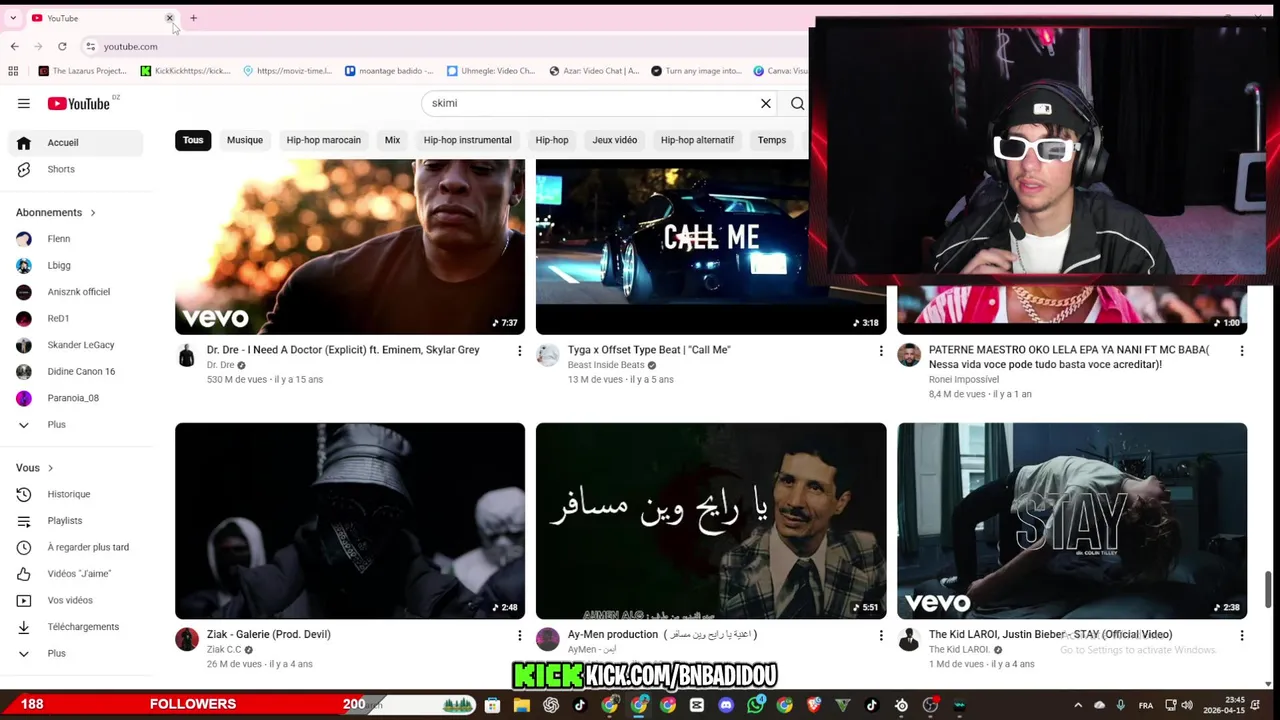
Task: Expand more subscriptions with Plus under Paranoia_08
Action: 76,424
